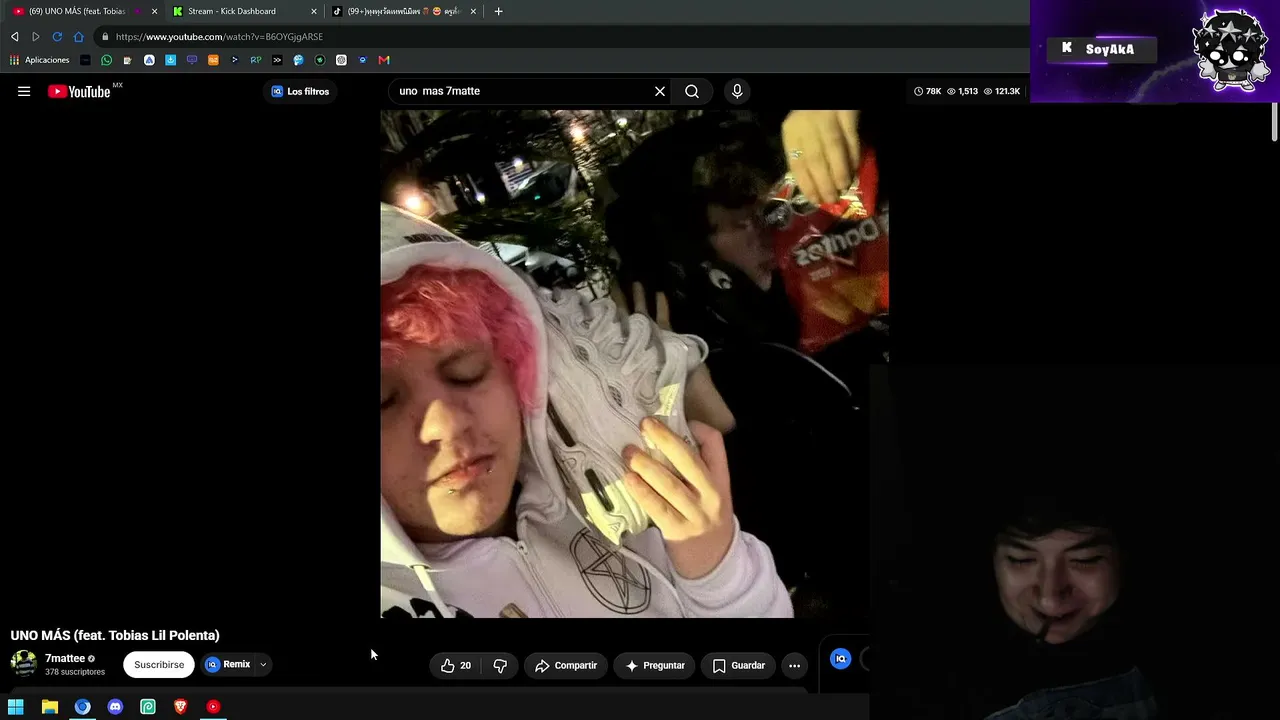Clear the search box with X
This screenshot has width=1280, height=720.
[x=660, y=91]
